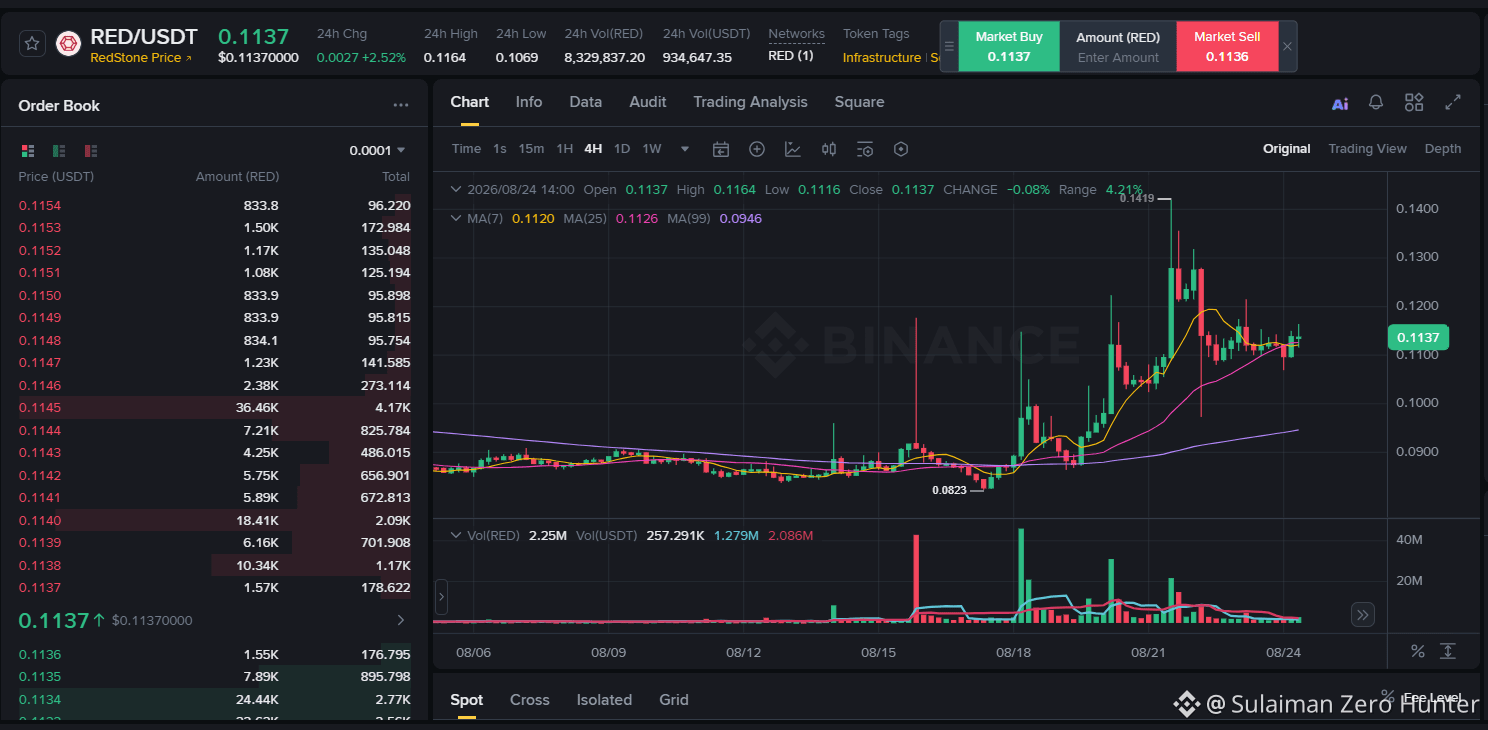The width and height of the screenshot is (1488, 730).
Task: Switch chart mode to Original
Action: click(x=1286, y=149)
